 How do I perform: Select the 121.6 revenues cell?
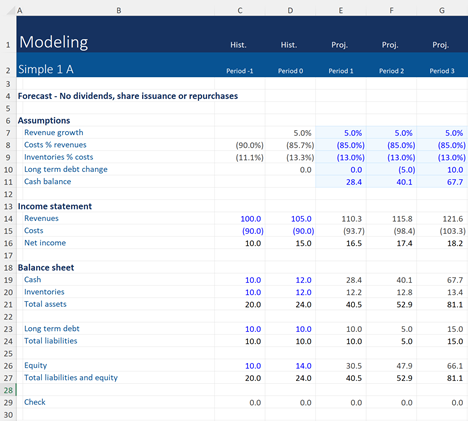[442, 219]
